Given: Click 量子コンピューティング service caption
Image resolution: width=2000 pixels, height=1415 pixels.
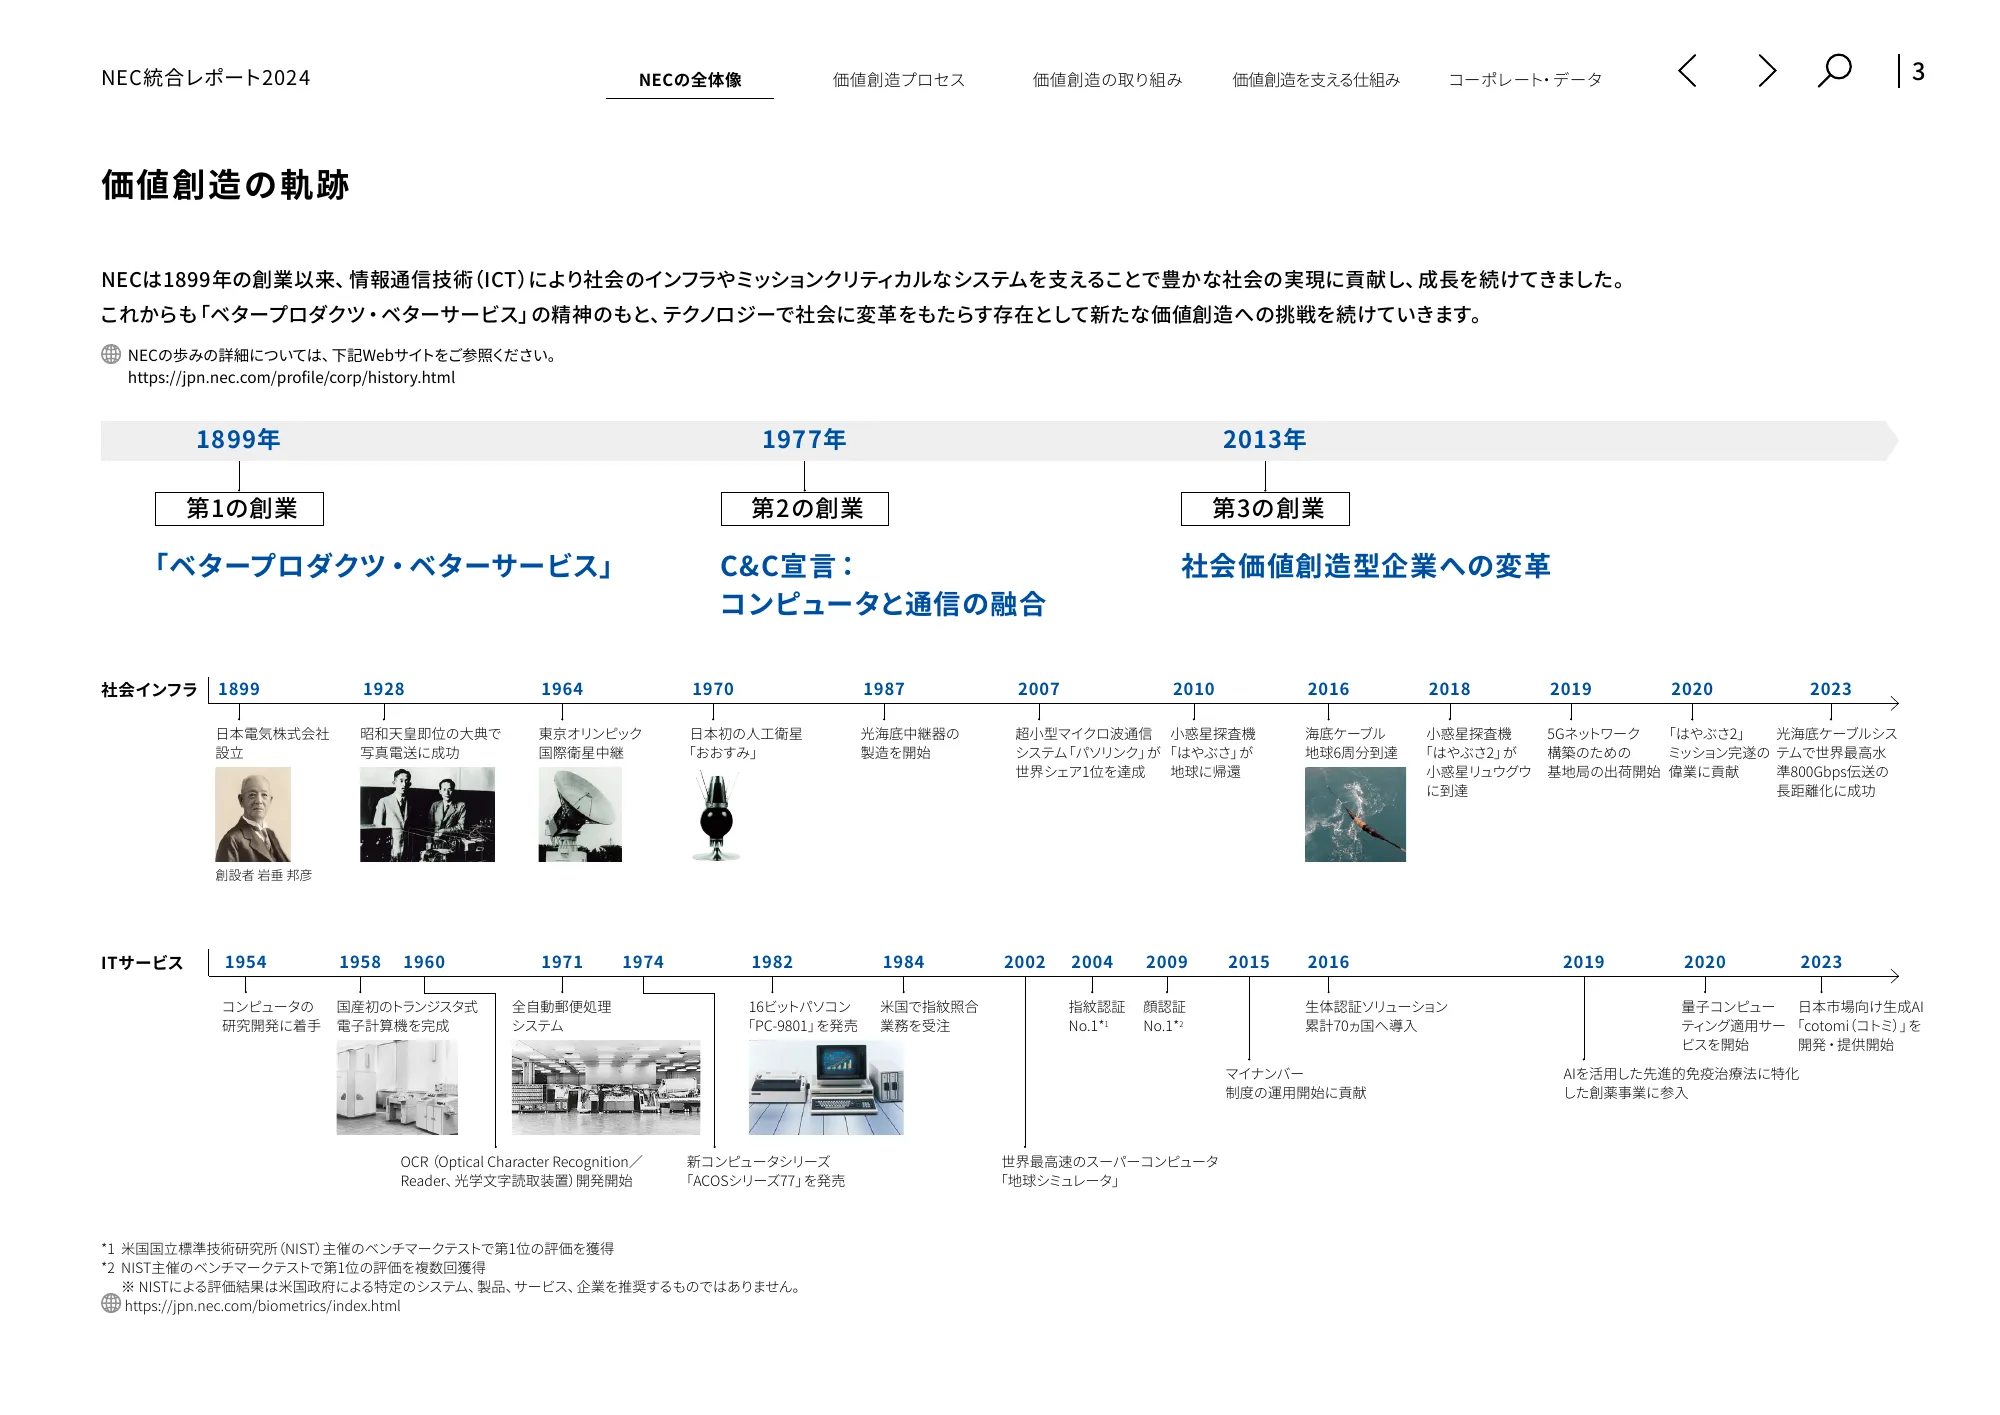Looking at the screenshot, I should coord(1733,1026).
